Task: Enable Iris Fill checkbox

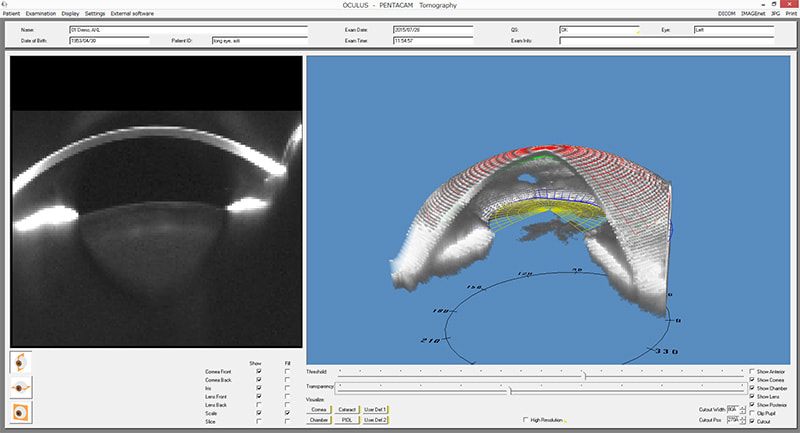Action: point(287,388)
